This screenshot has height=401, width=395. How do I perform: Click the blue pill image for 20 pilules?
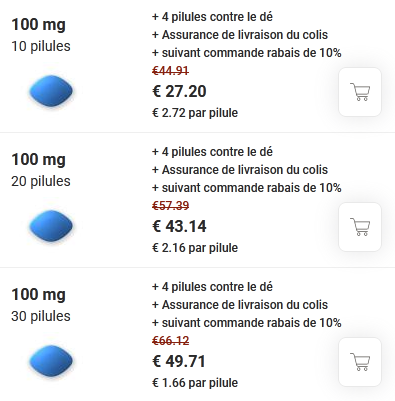point(51,226)
